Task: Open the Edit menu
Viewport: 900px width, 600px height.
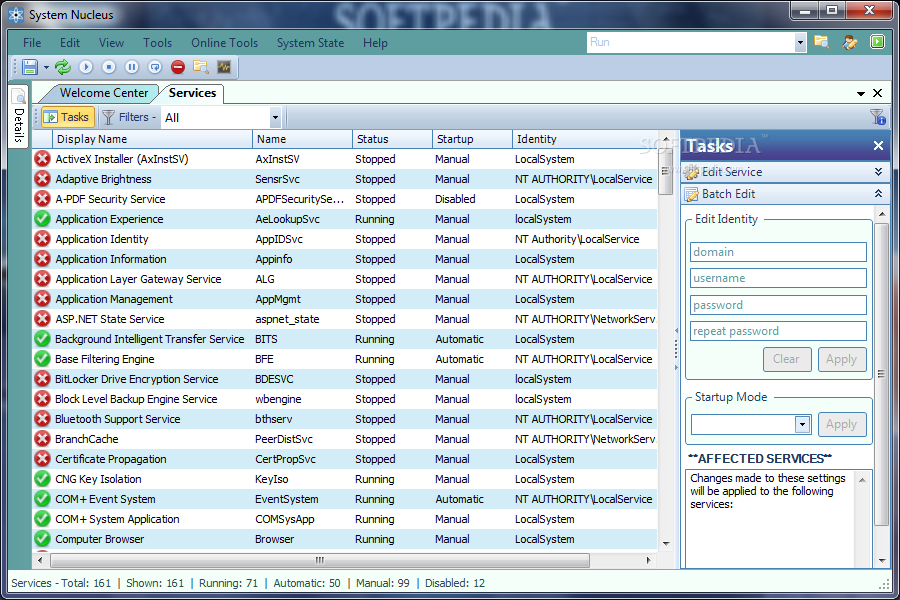Action: coord(69,43)
